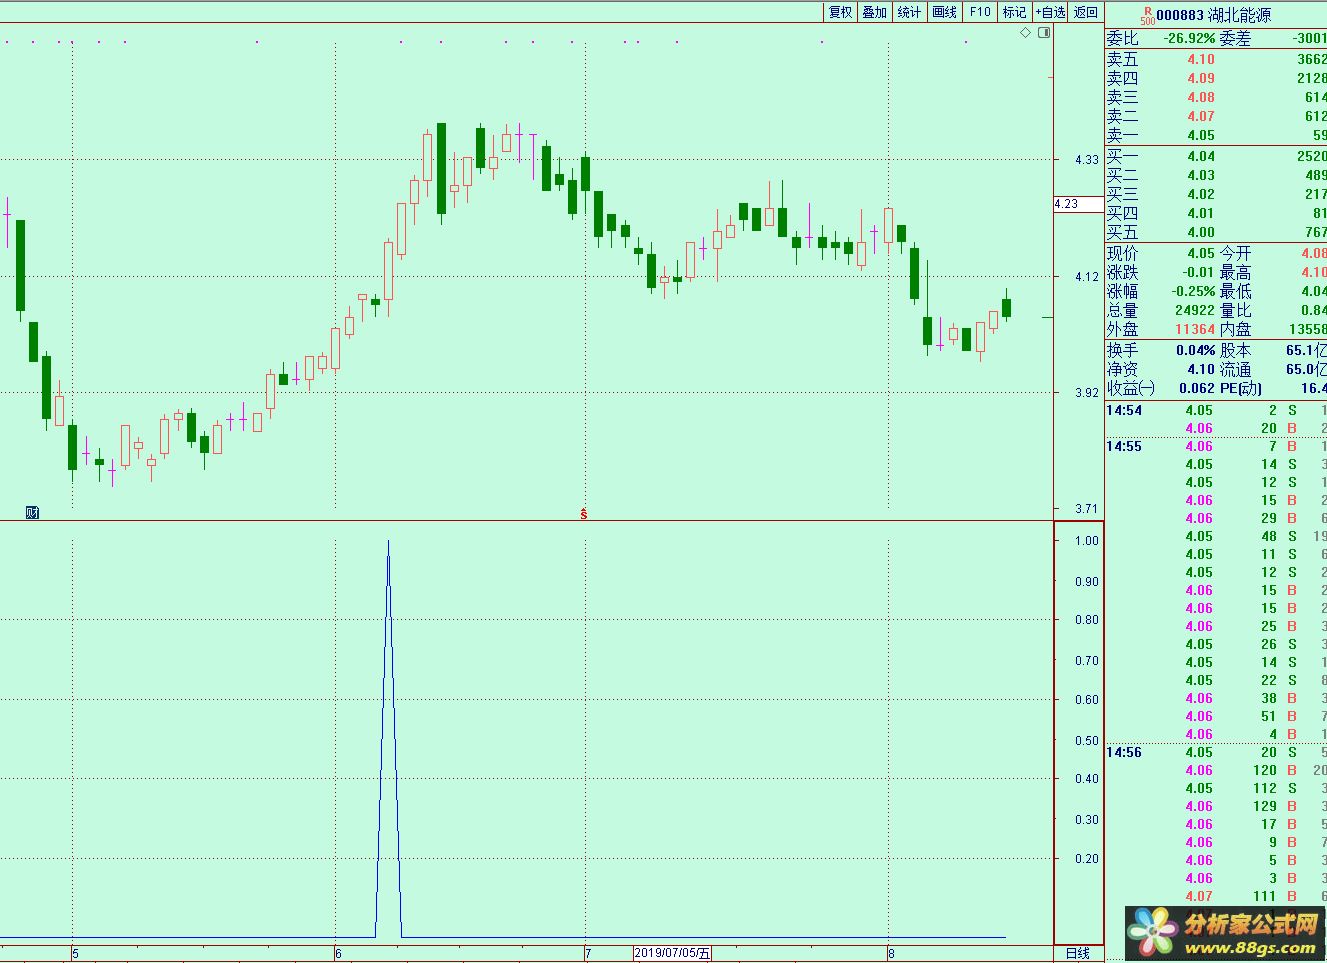
Task: Open F10 company information
Action: 980,12
